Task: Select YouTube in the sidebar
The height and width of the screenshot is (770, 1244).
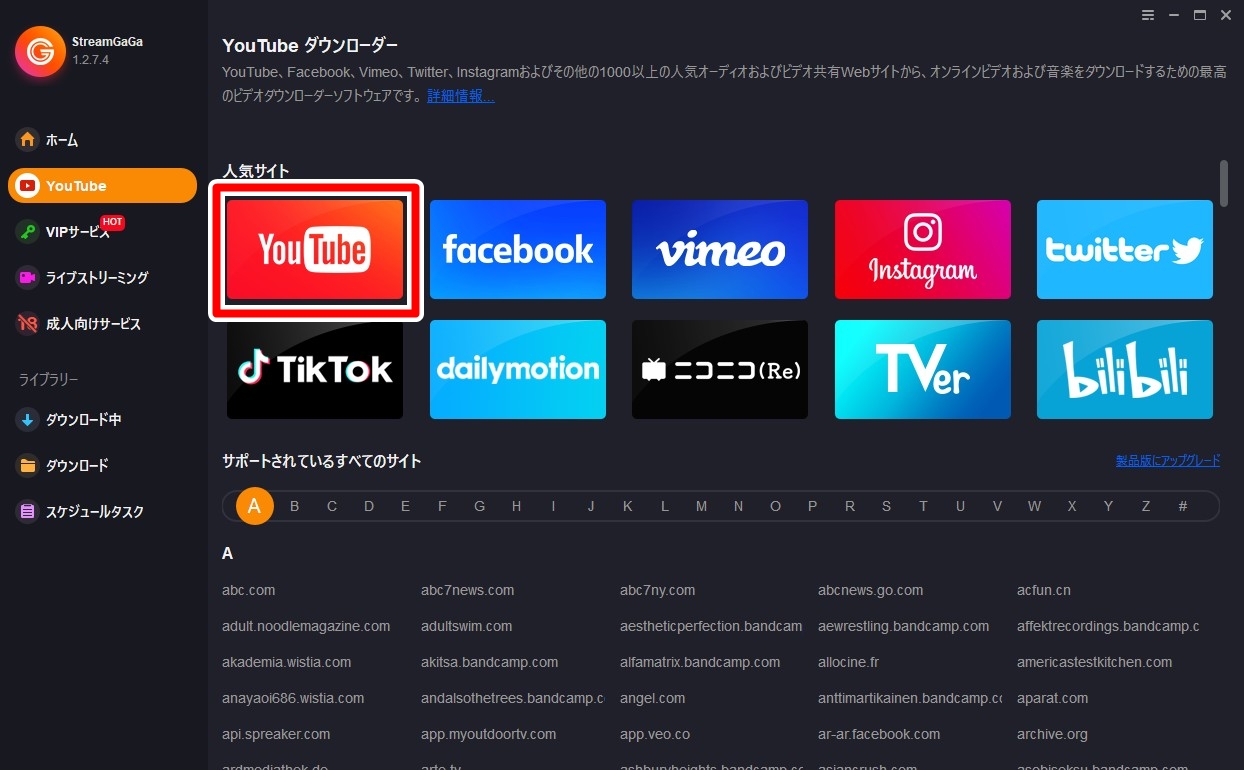Action: [102, 186]
